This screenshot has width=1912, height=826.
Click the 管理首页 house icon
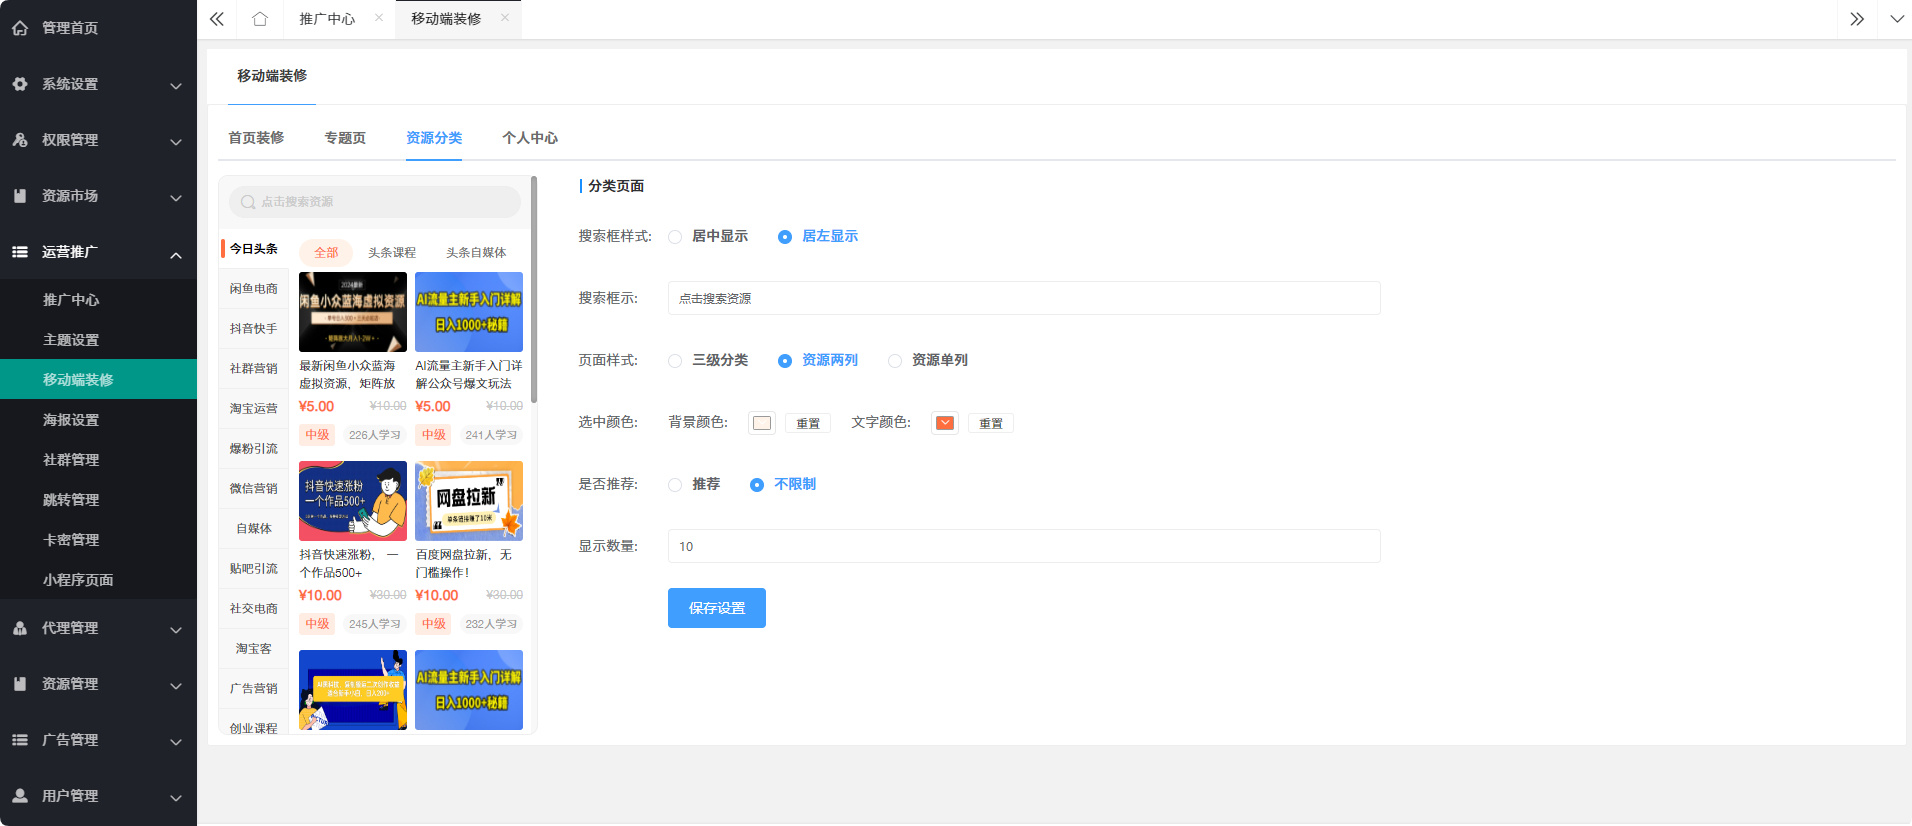click(x=20, y=28)
